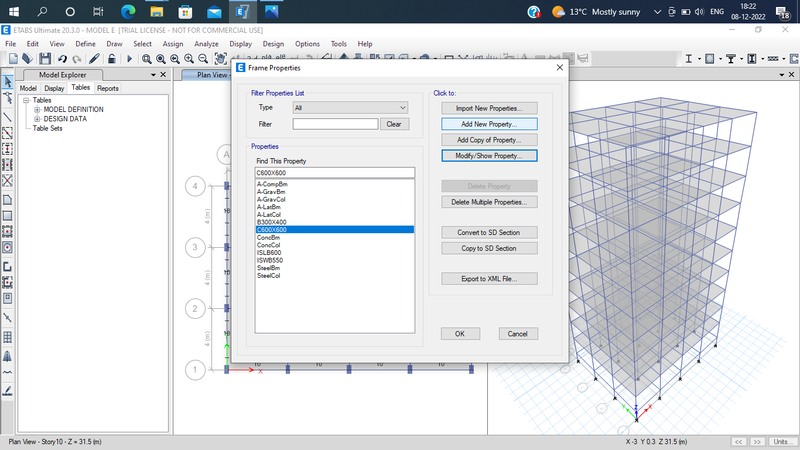
Task: Switch to the Model tab in Model Explorer
Action: pos(28,88)
